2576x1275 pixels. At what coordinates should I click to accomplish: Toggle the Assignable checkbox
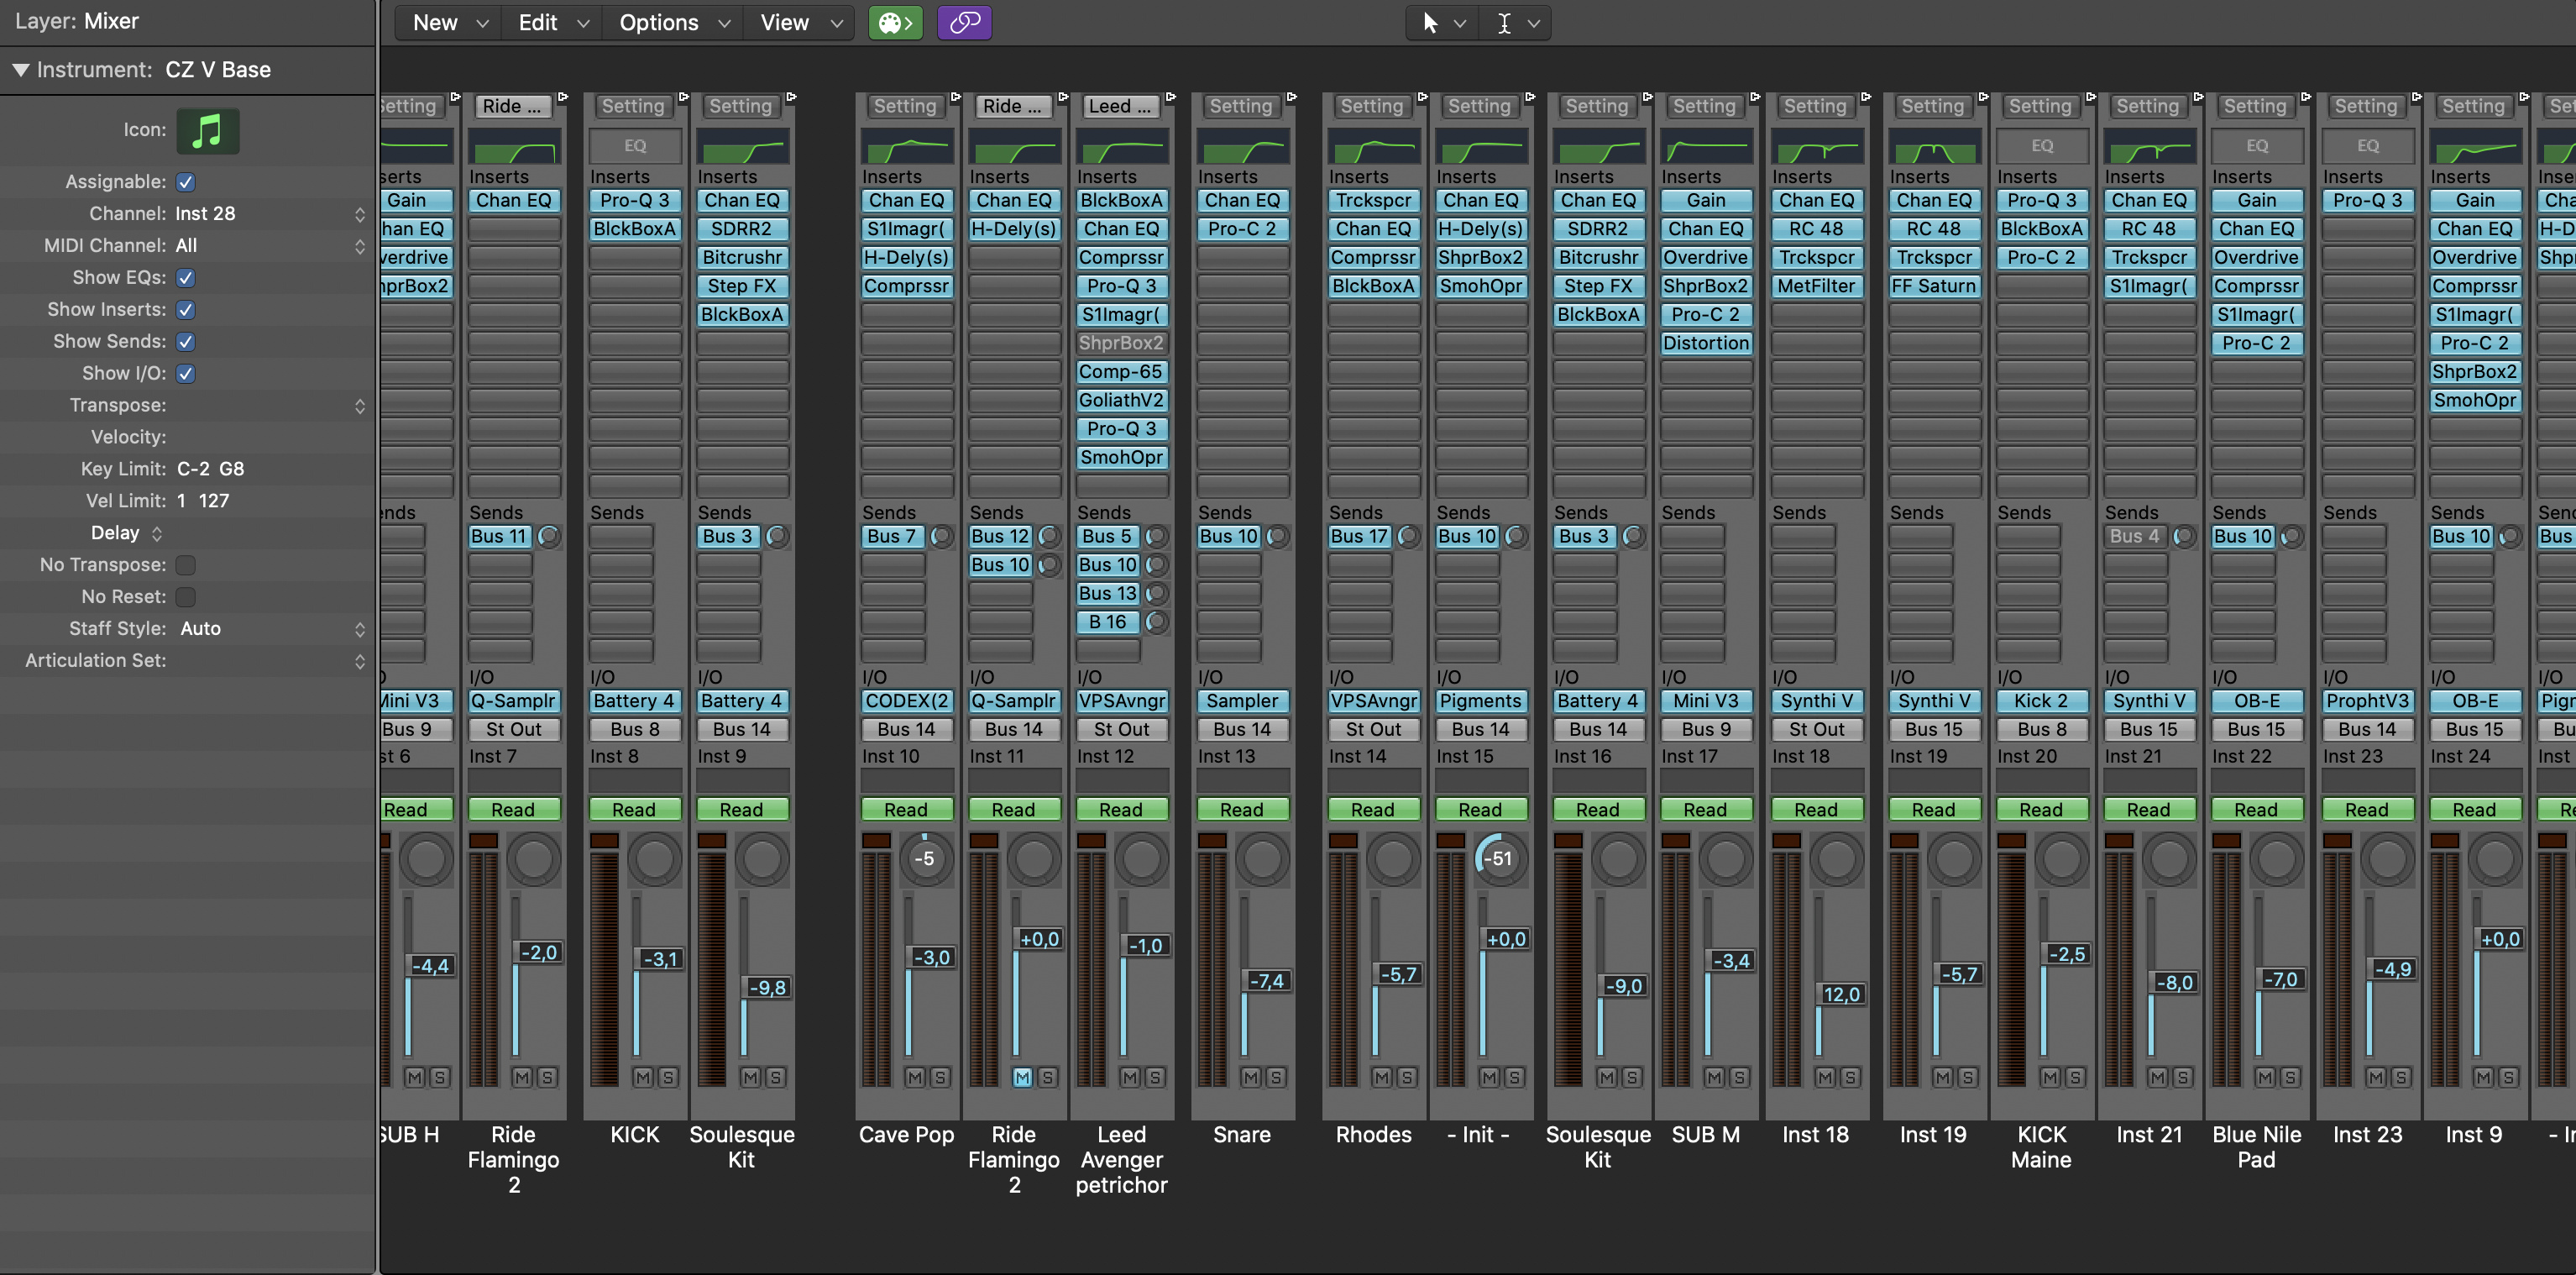tap(185, 182)
